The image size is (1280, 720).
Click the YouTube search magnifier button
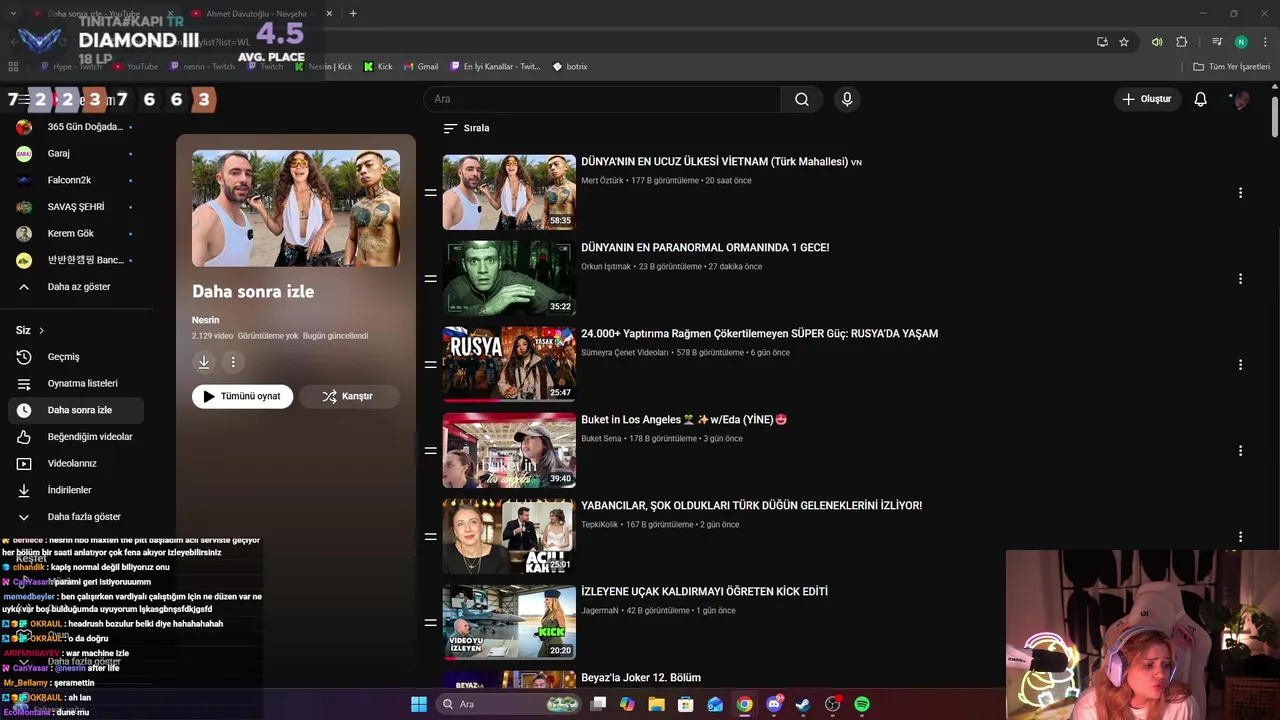click(802, 99)
